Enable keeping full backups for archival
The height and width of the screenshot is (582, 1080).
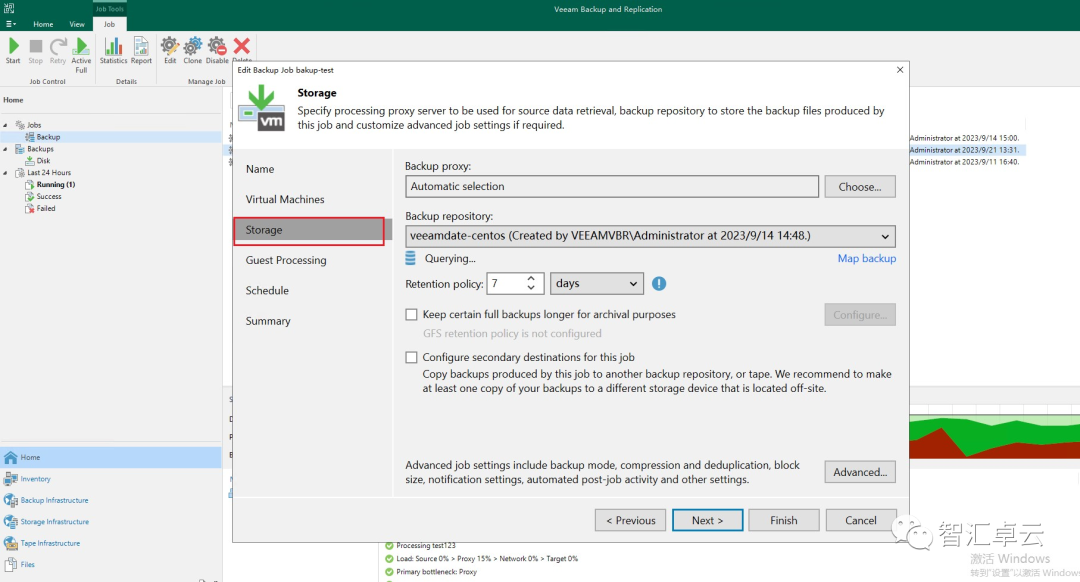tap(411, 314)
